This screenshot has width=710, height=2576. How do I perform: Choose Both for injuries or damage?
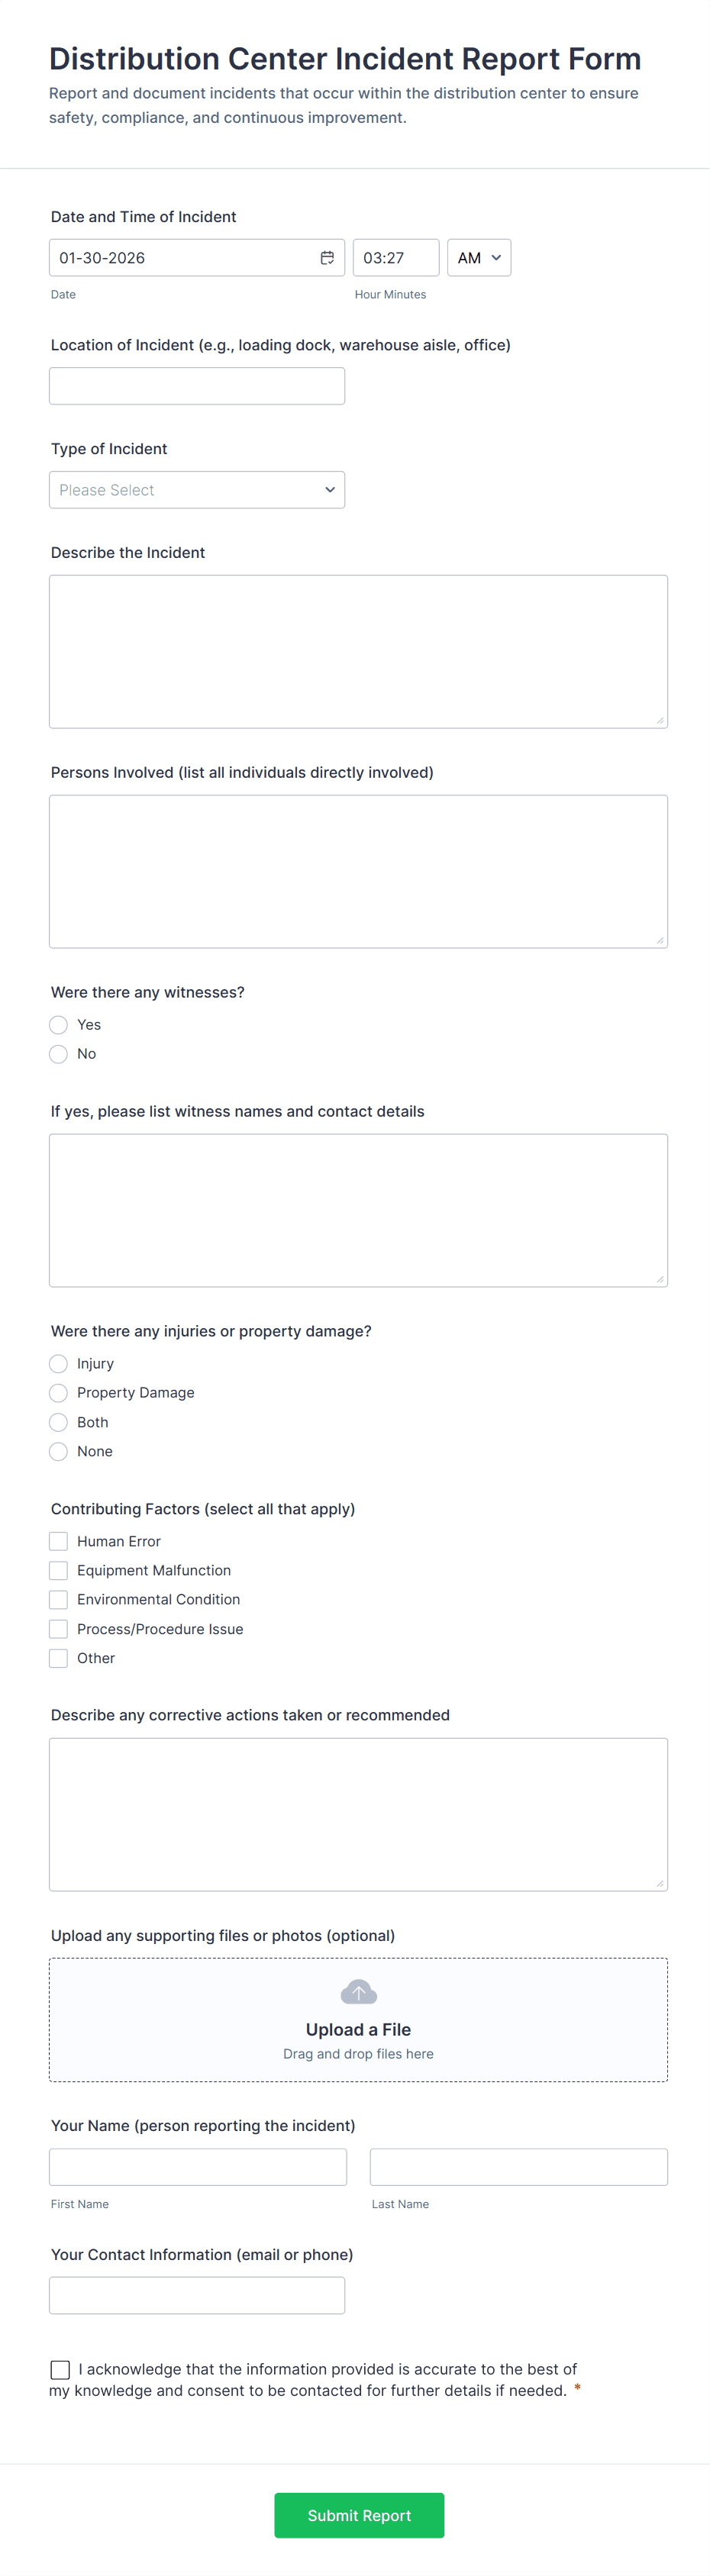coord(58,1421)
